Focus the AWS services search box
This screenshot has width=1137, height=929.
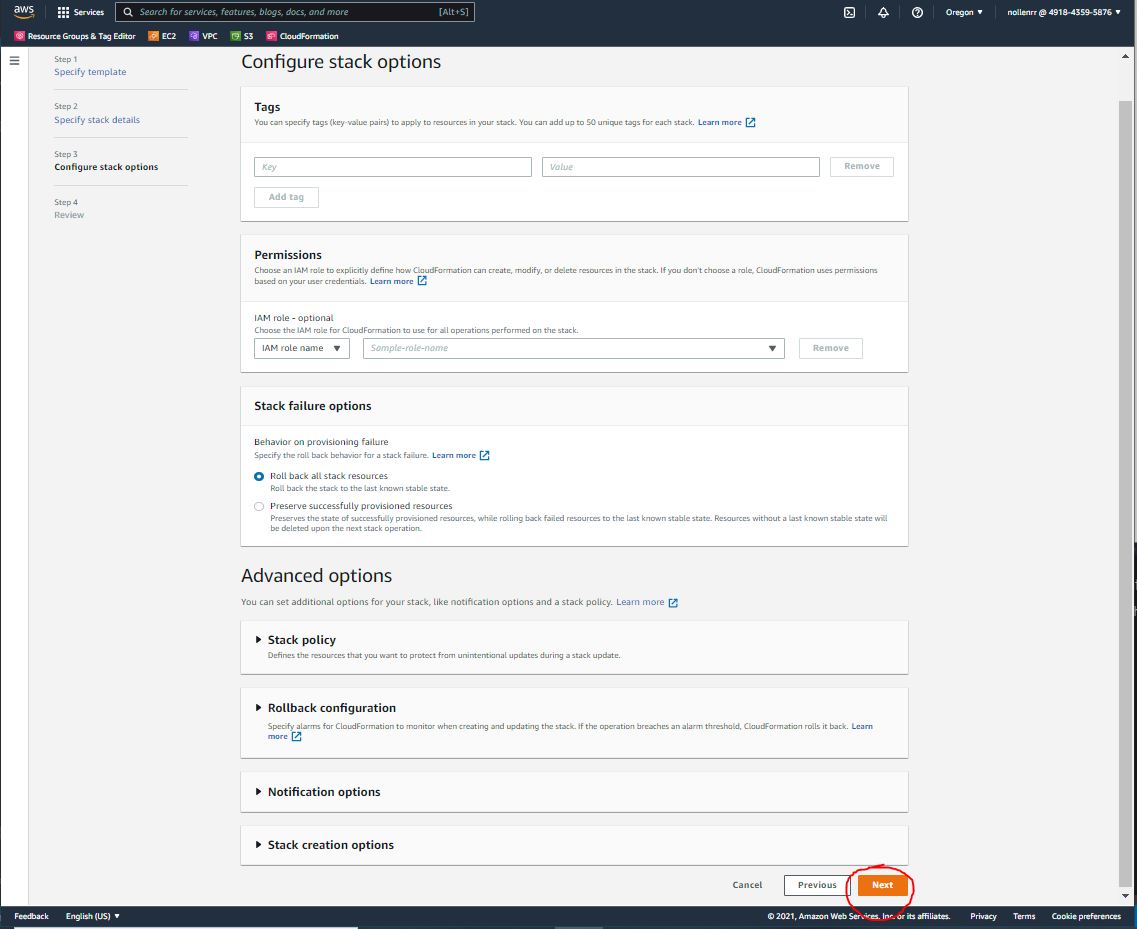tap(294, 12)
